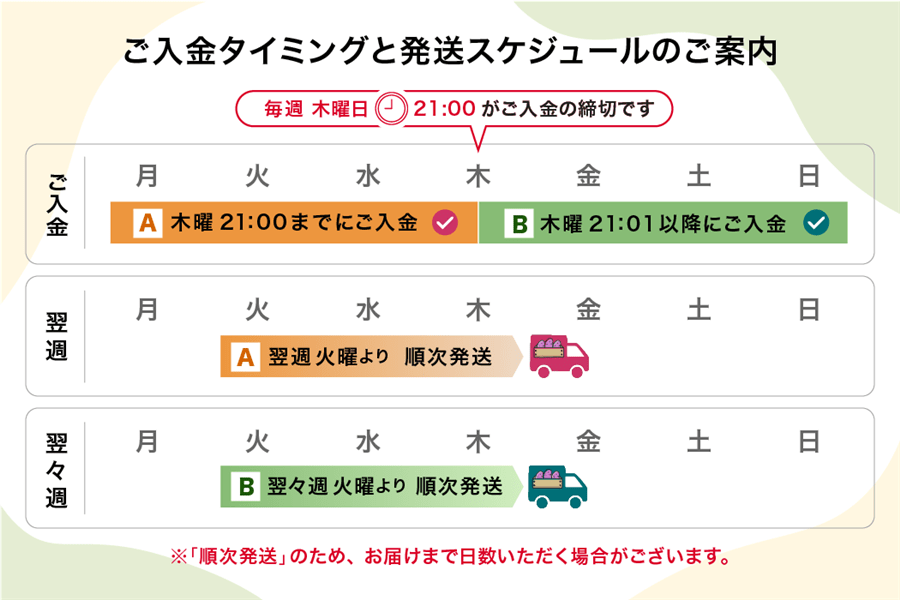The height and width of the screenshot is (600, 900).
Task: Click 木 in the ご入金 row
Action: tap(478, 177)
